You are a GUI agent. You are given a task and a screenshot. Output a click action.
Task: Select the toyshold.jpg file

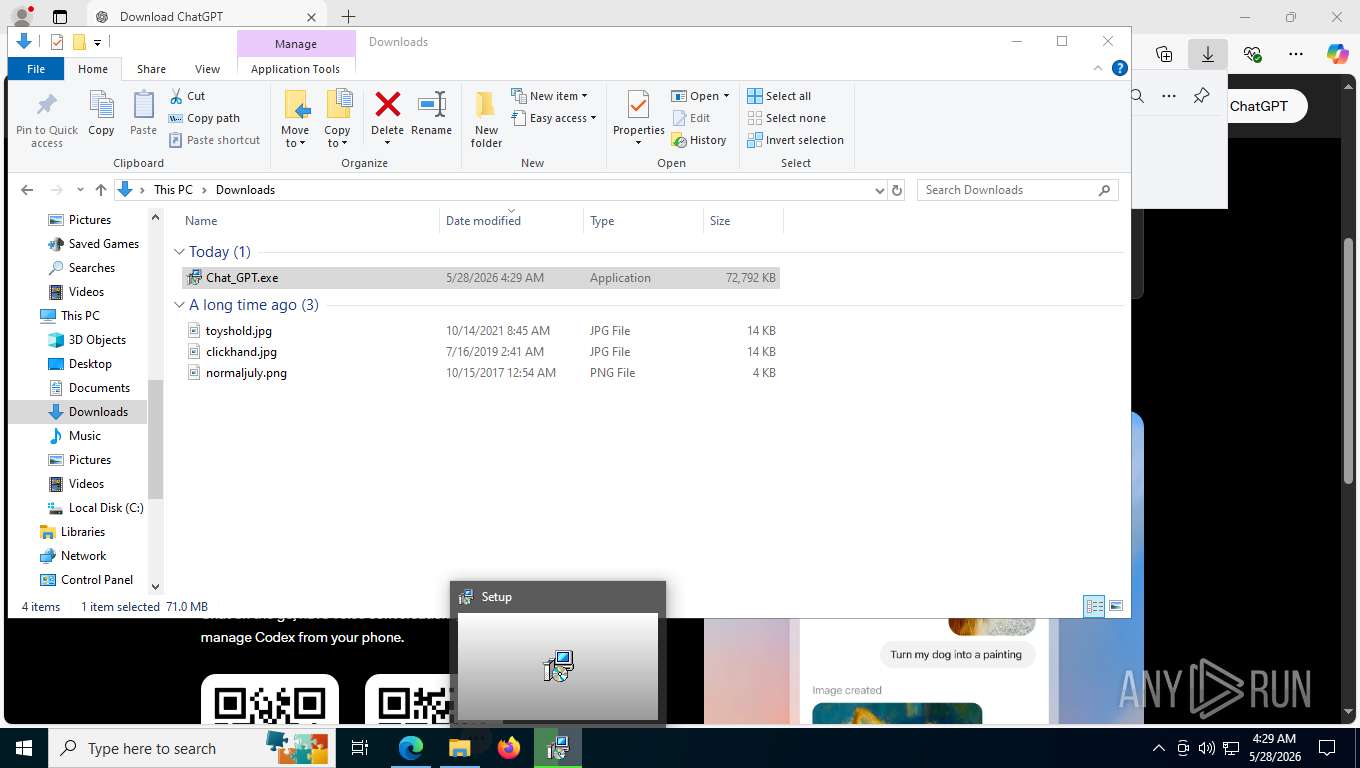[x=481, y=331]
